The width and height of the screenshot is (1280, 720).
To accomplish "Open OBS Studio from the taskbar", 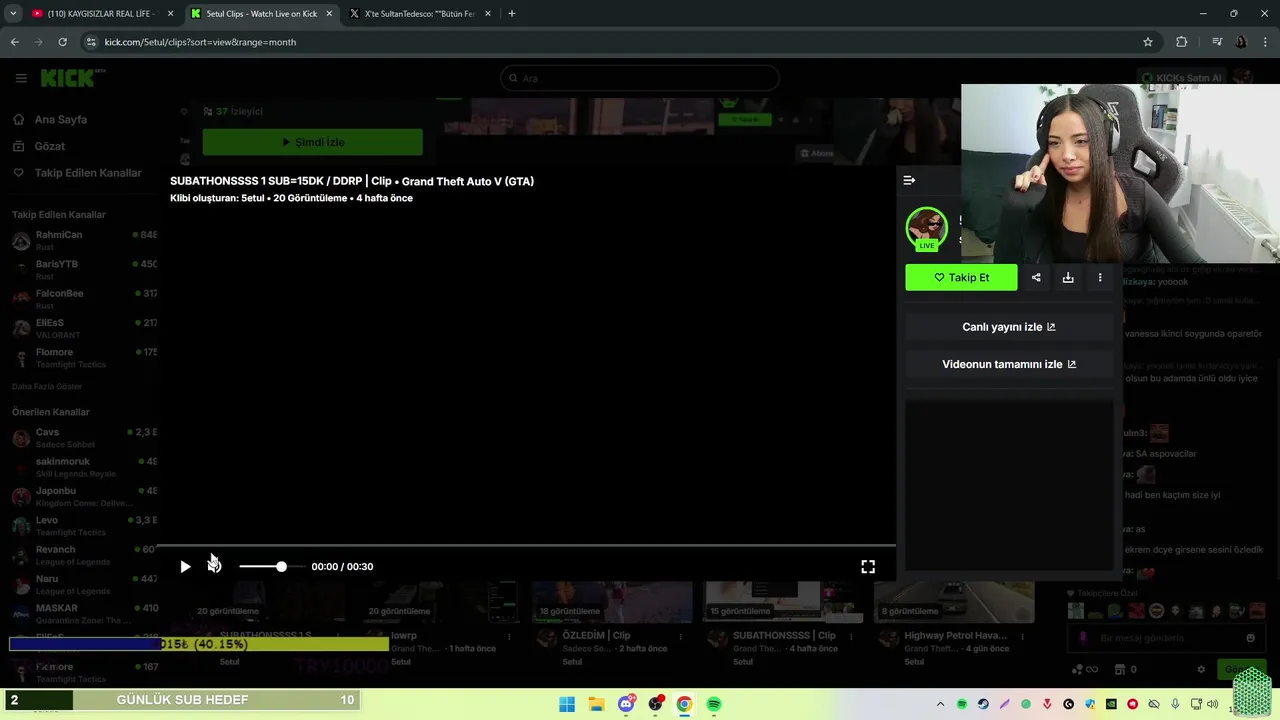I will click(x=655, y=704).
